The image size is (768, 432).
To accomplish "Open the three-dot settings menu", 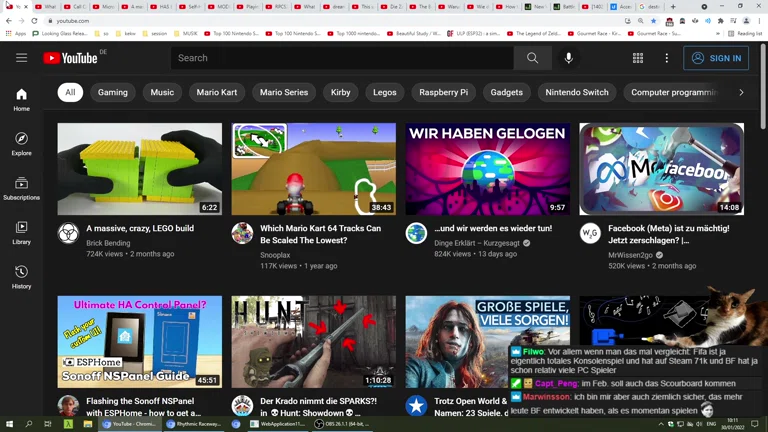I will (666, 58).
